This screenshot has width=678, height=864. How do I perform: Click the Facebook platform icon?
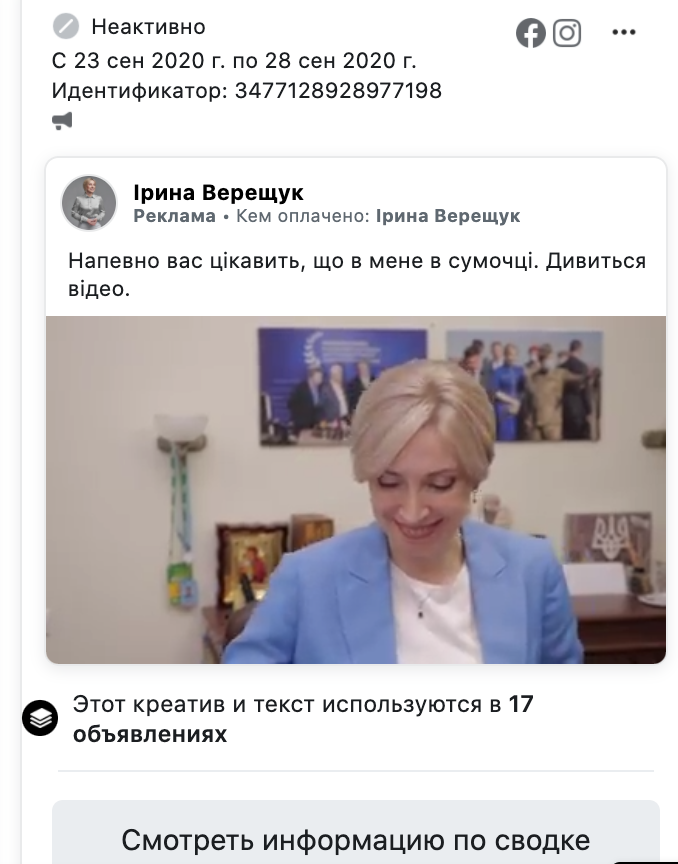pos(531,33)
